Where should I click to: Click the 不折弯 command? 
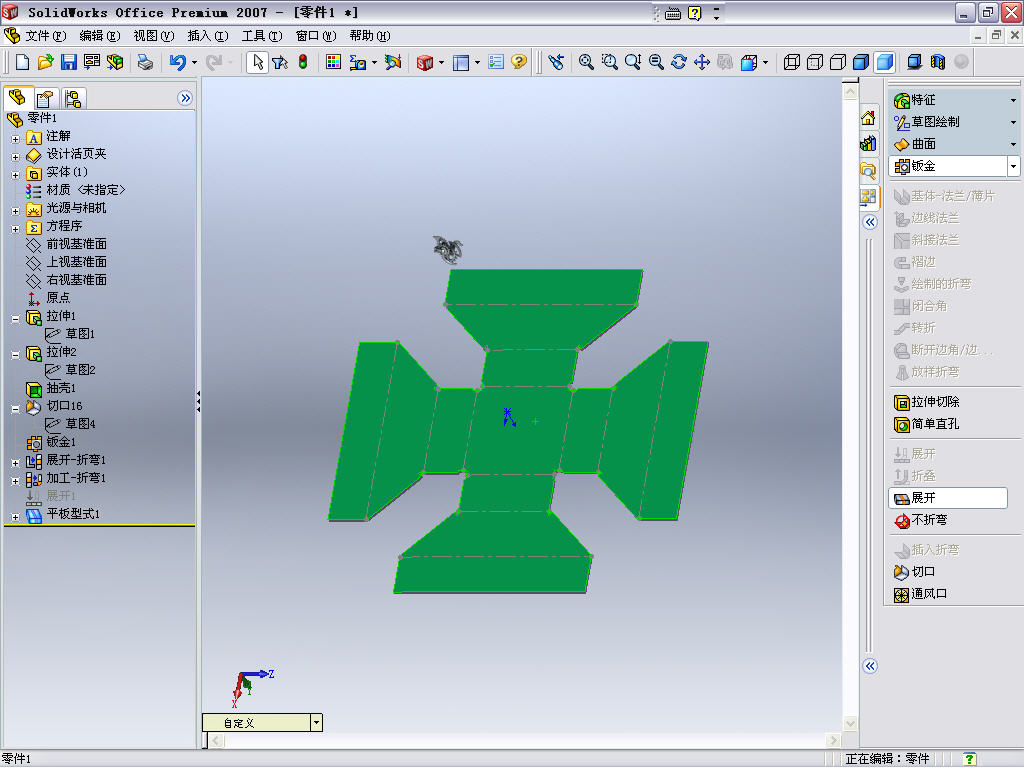[921, 520]
